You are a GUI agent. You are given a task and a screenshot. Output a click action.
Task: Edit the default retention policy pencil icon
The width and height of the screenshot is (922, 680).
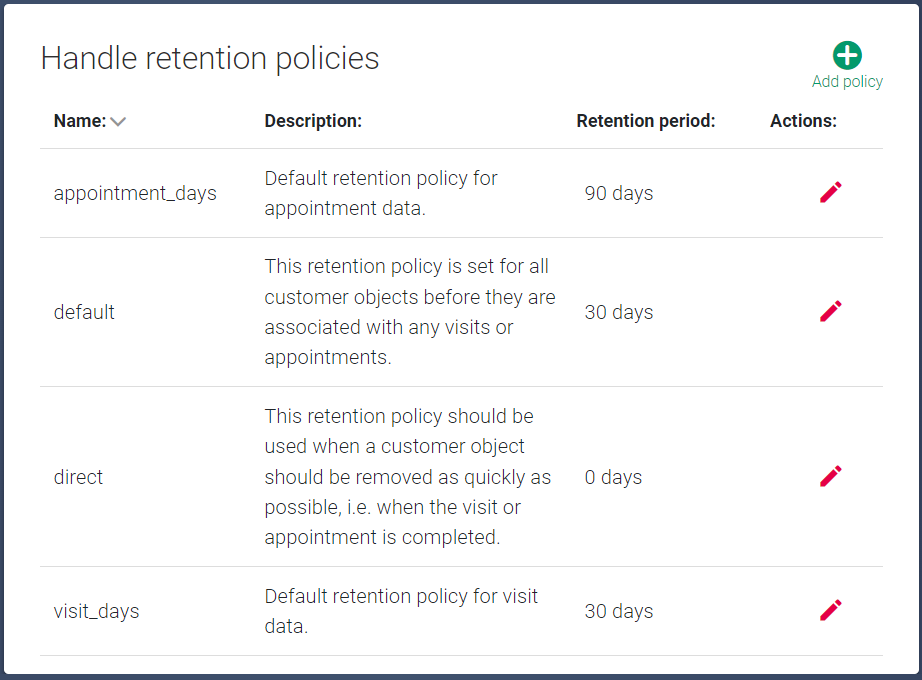pyautogui.click(x=831, y=311)
